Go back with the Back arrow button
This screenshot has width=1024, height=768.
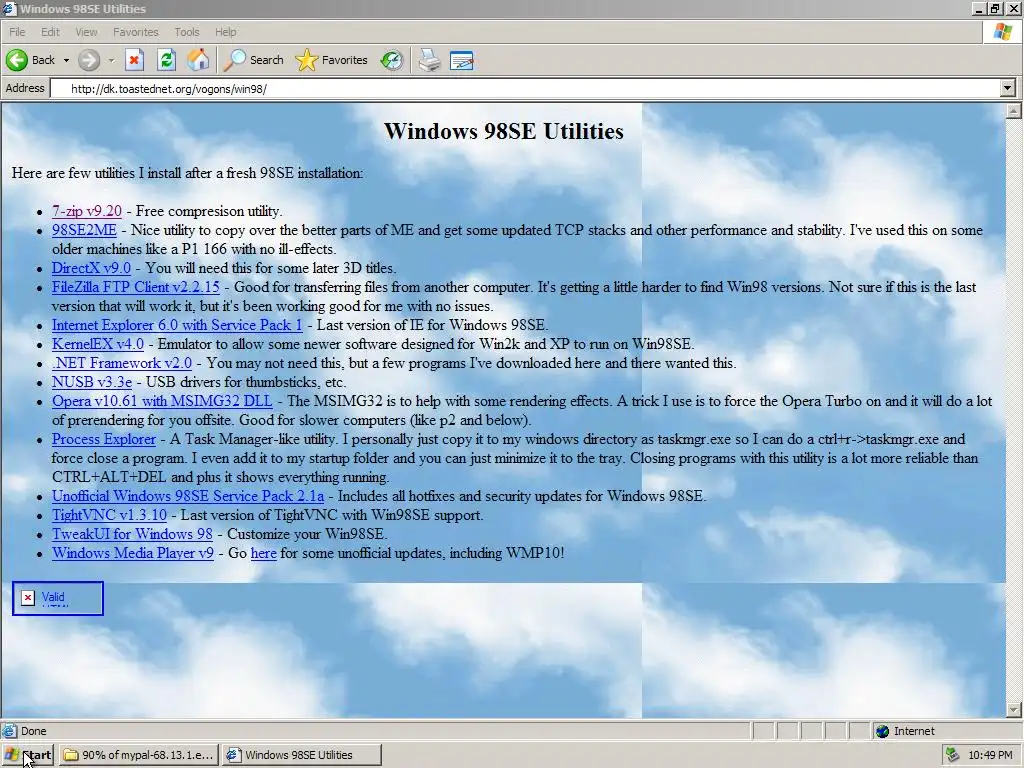31,60
